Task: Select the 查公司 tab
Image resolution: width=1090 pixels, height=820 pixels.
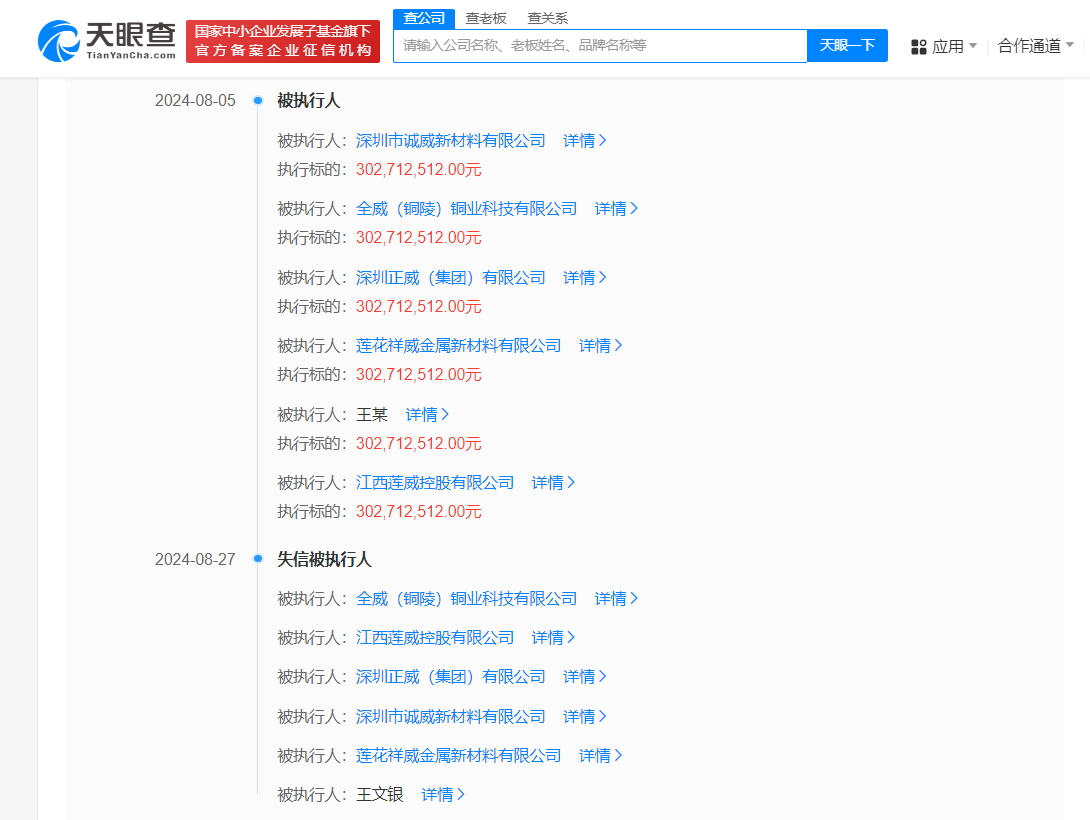Action: (x=422, y=17)
